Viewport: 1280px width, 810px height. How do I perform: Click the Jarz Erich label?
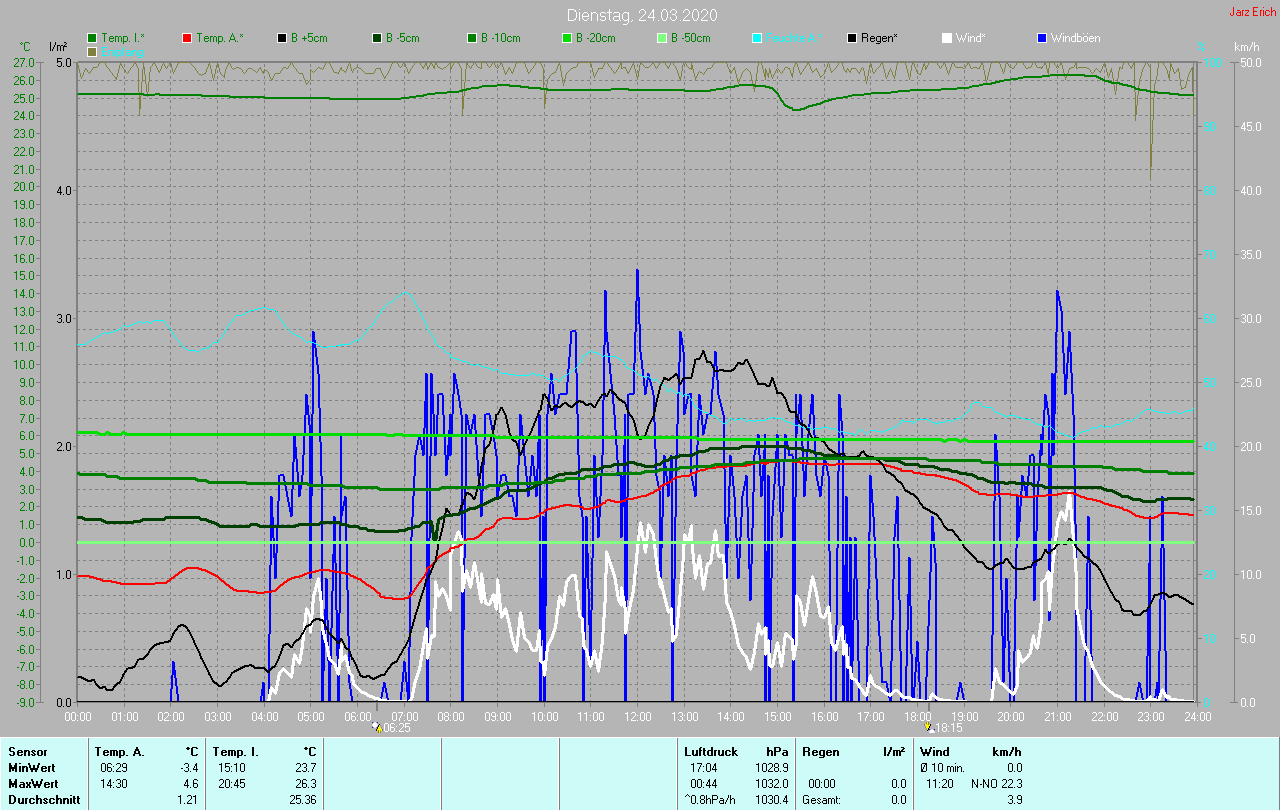[x=1252, y=12]
